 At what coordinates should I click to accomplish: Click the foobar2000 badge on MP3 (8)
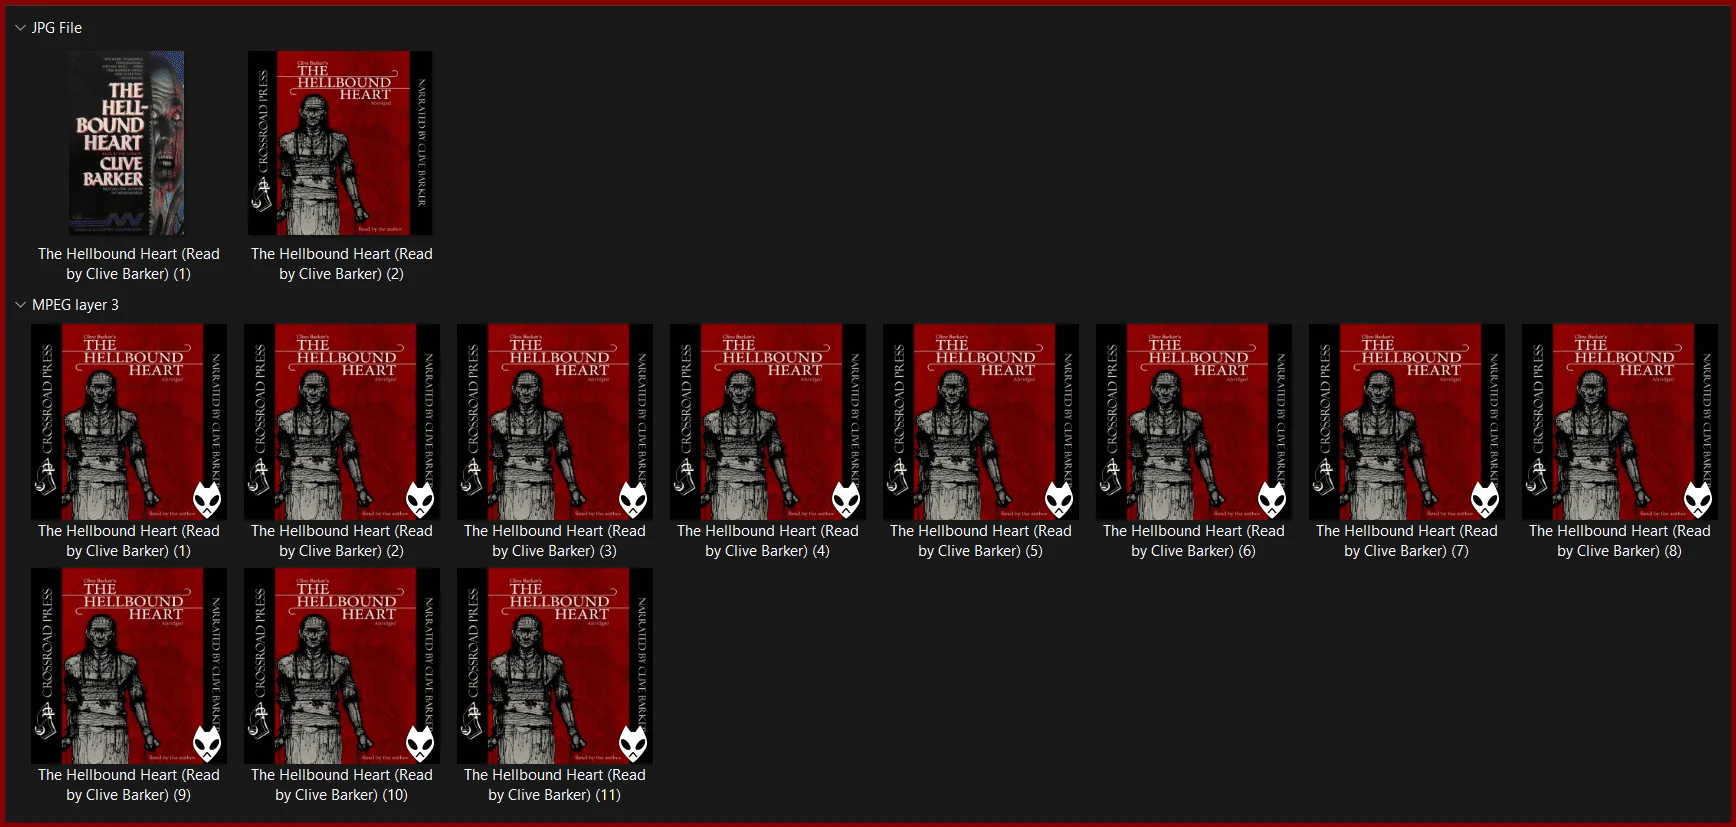point(1698,499)
